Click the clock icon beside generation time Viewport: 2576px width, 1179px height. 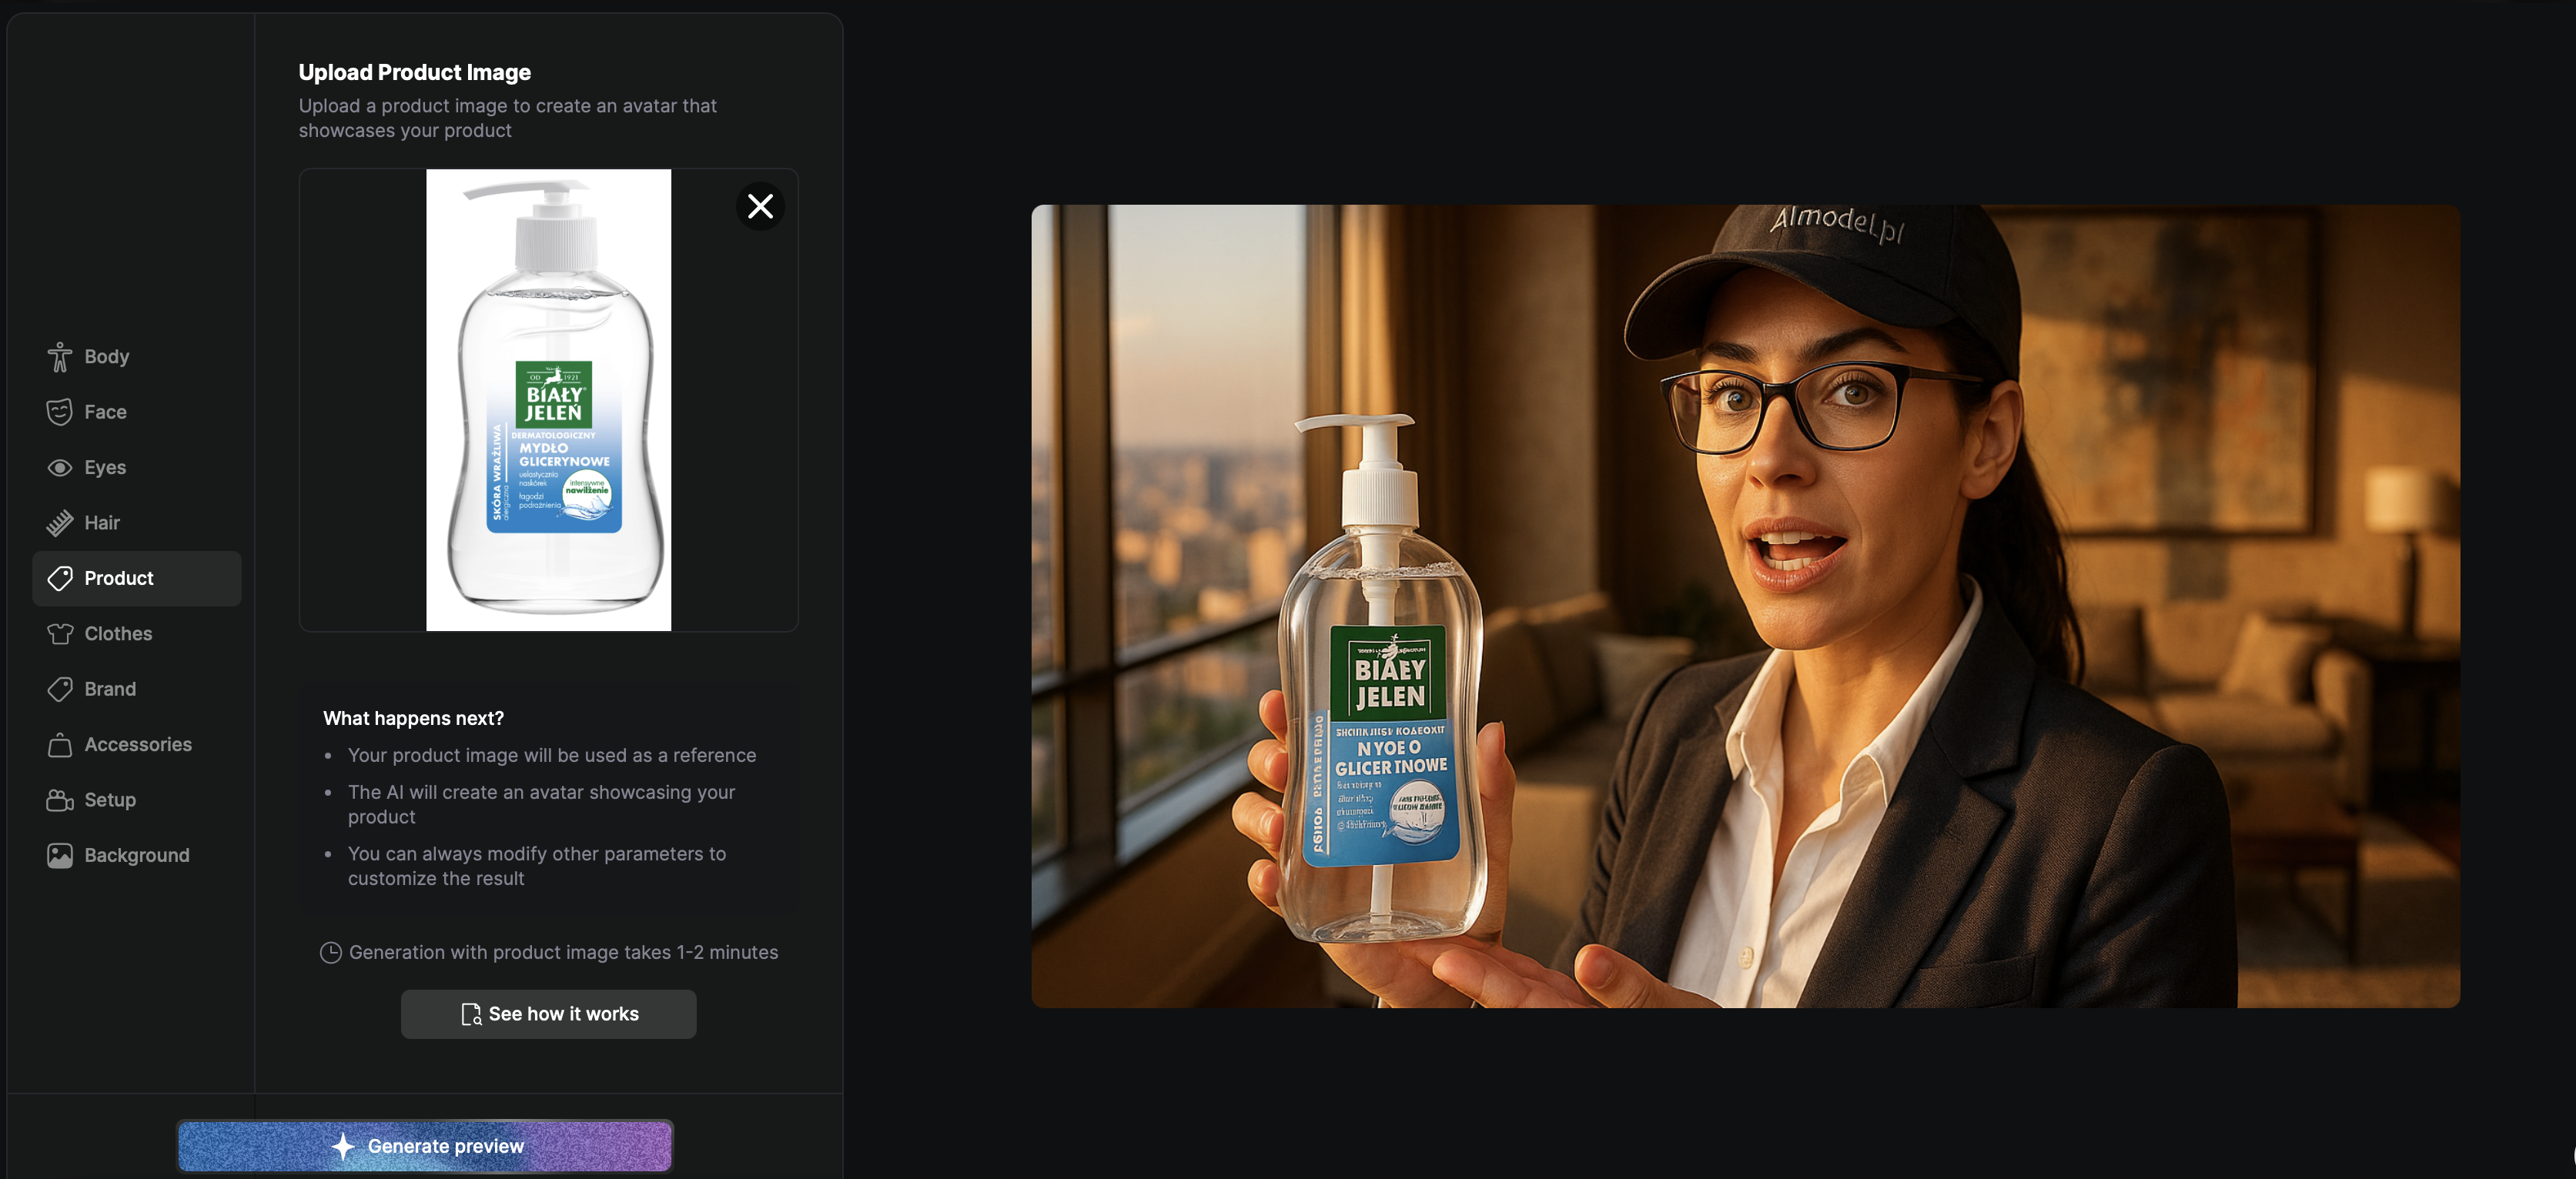pyautogui.click(x=330, y=953)
